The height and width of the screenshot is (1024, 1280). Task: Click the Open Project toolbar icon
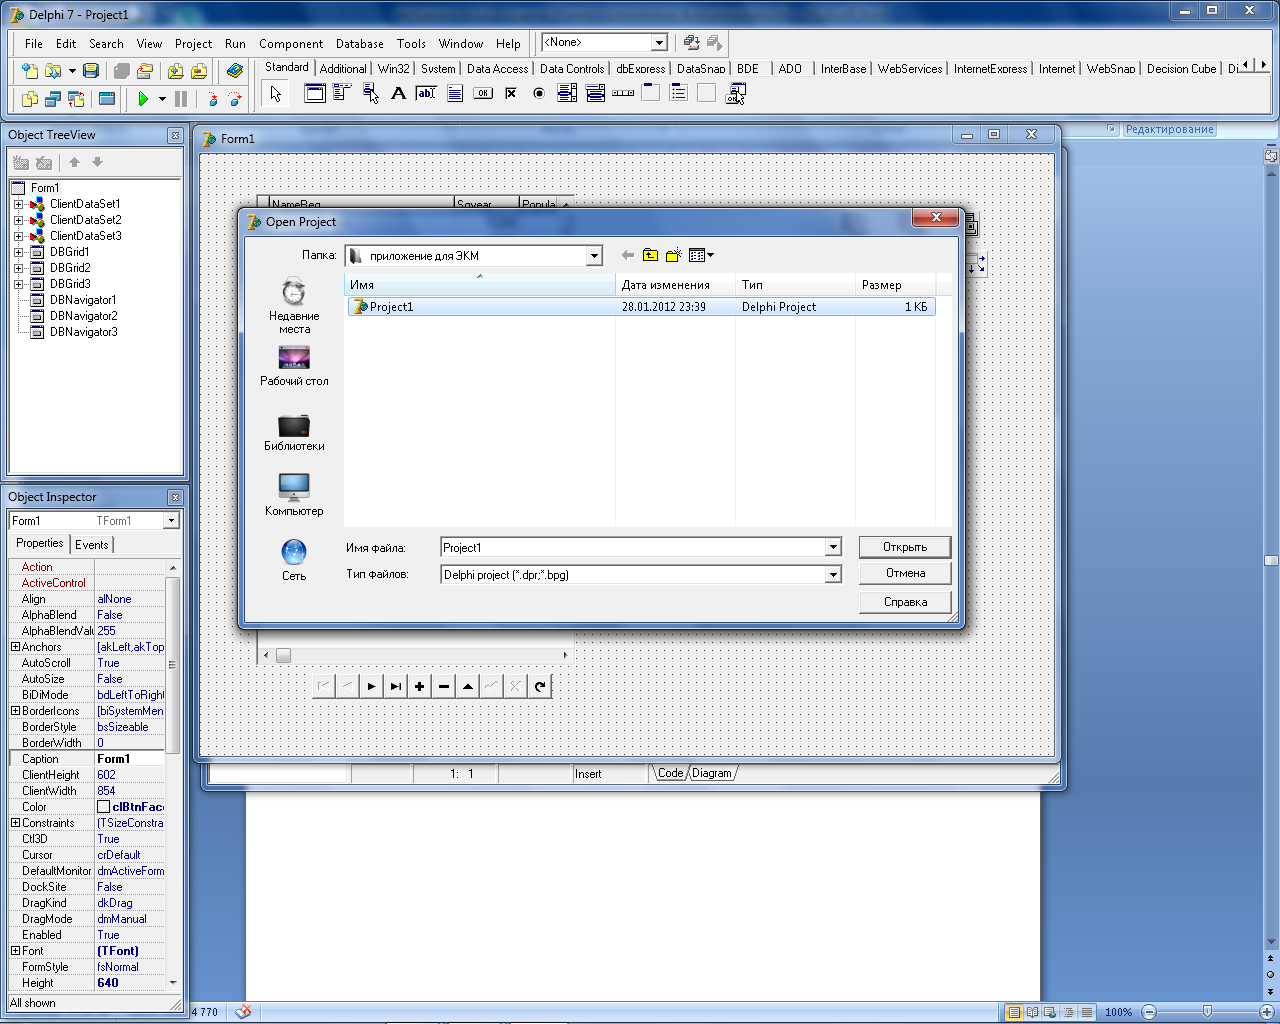(x=145, y=71)
